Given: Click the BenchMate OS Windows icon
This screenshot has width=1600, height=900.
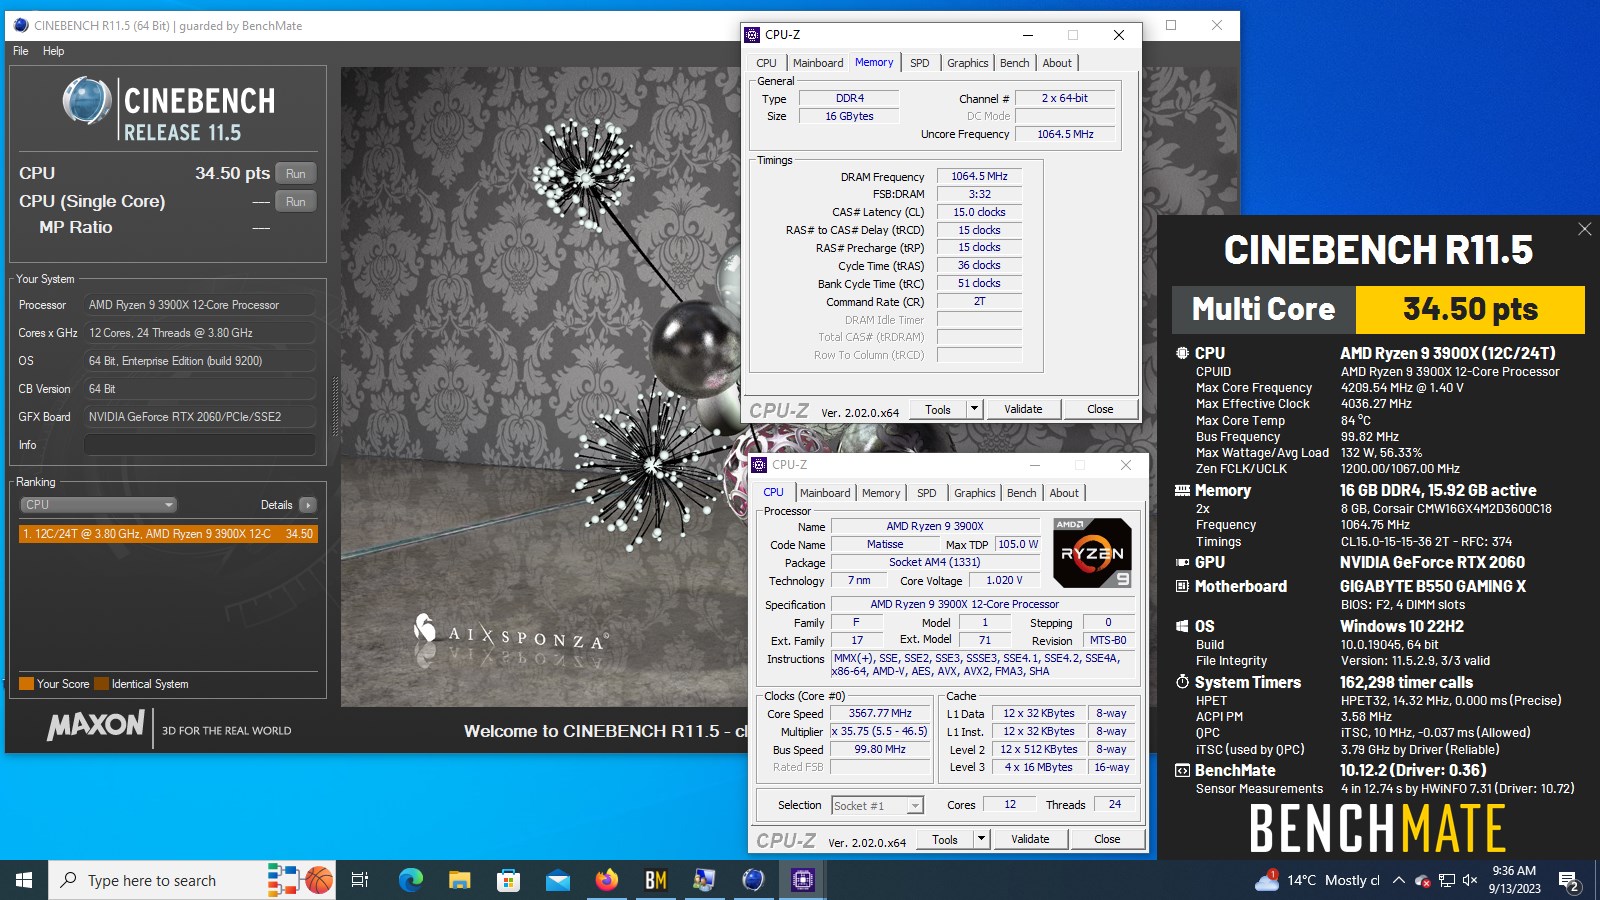Looking at the screenshot, I should 1182,626.
